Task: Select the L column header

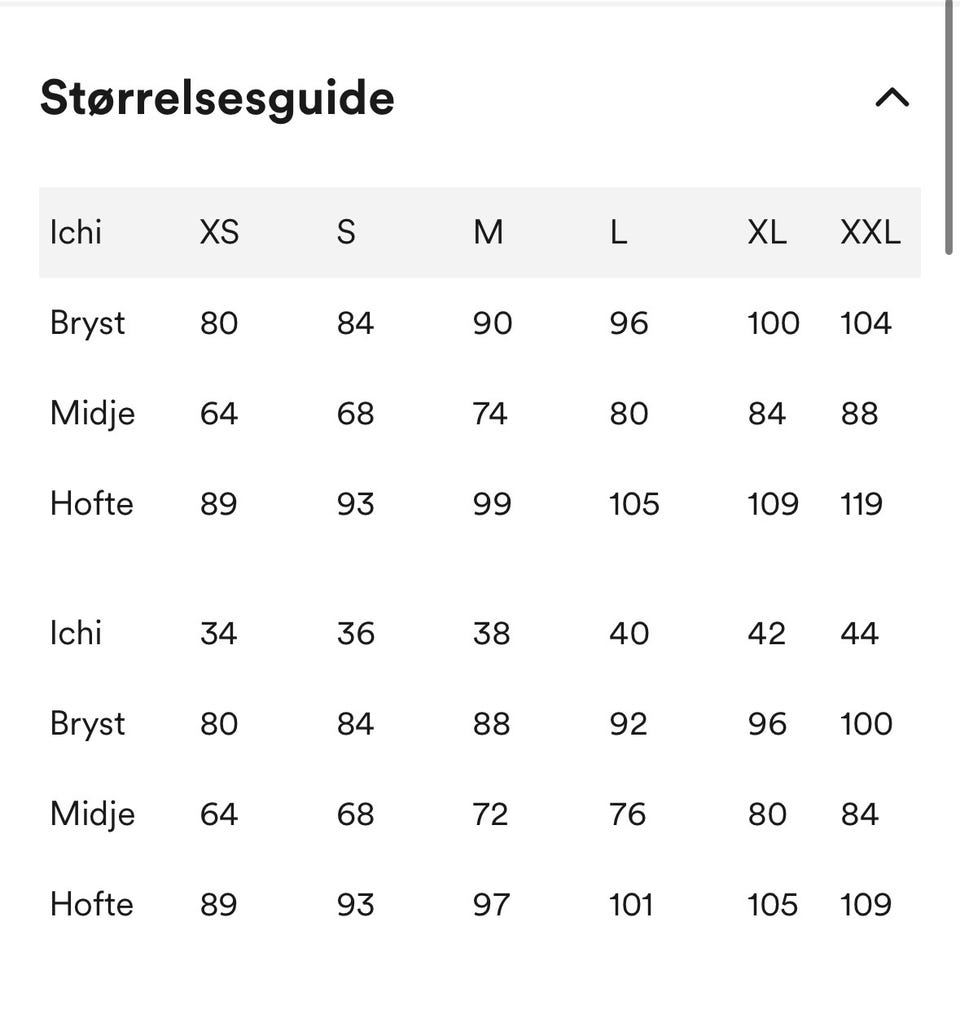Action: (618, 233)
